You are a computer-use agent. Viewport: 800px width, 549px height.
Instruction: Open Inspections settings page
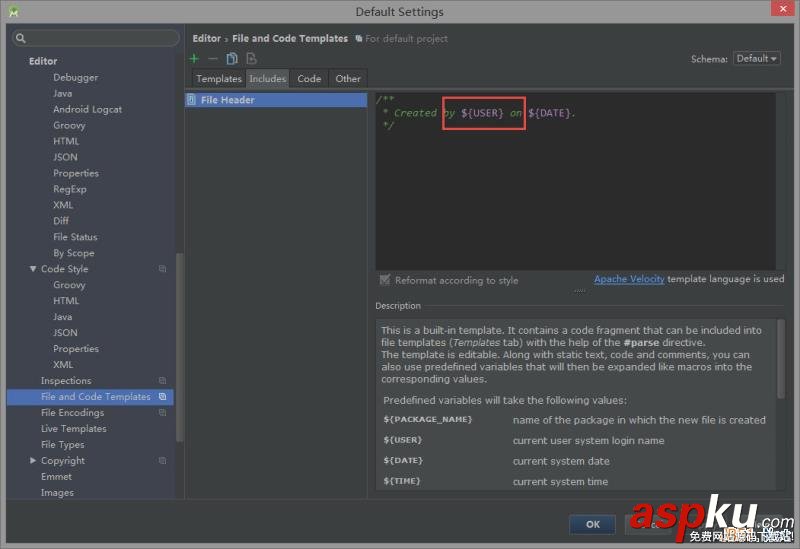(66, 381)
